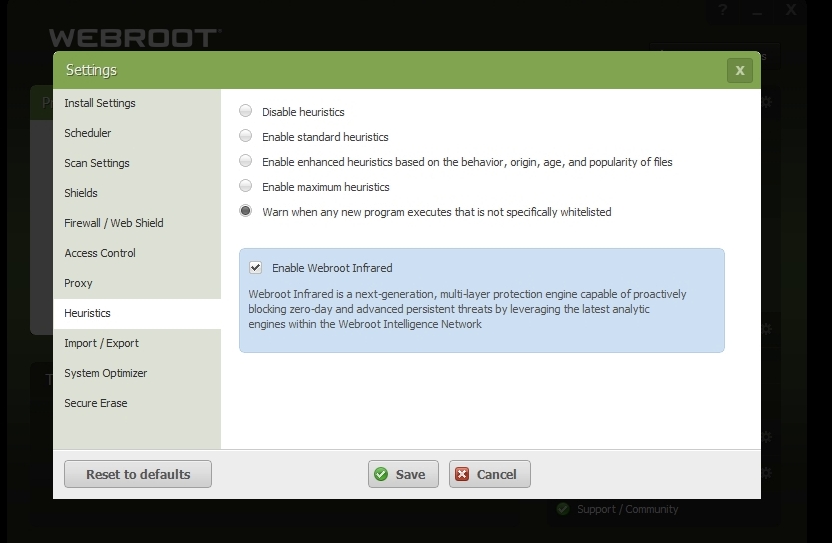Screen dimensions: 832x543
Task: Uncheck Enable Webroot Infrared
Action: (x=256, y=268)
